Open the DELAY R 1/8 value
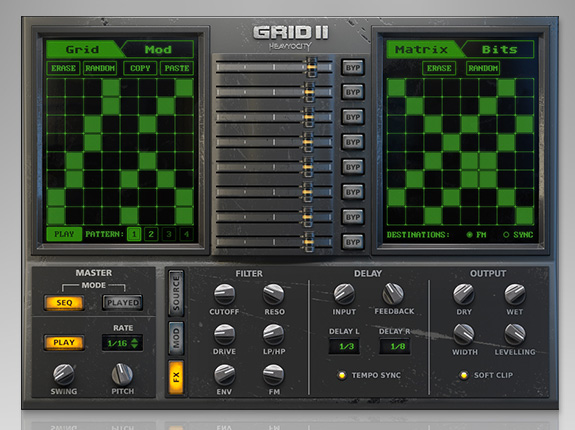 point(394,346)
